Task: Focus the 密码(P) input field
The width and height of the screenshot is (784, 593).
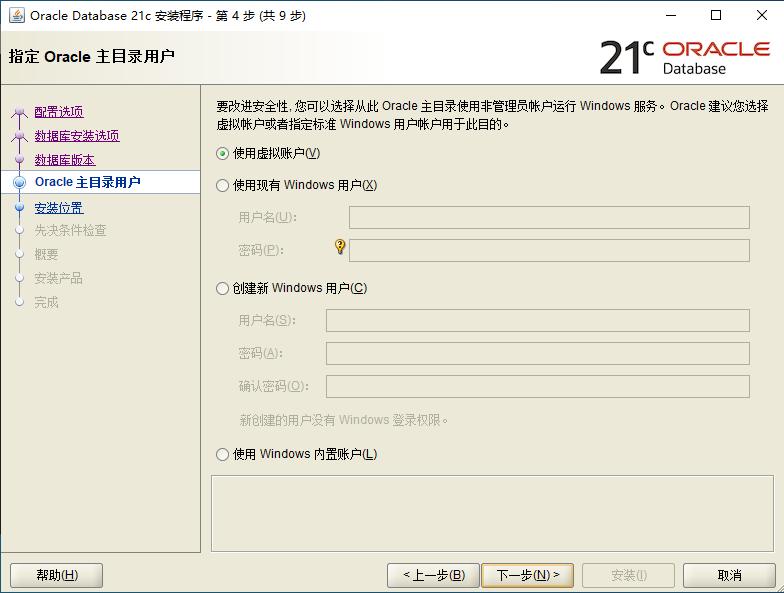Action: click(549, 250)
